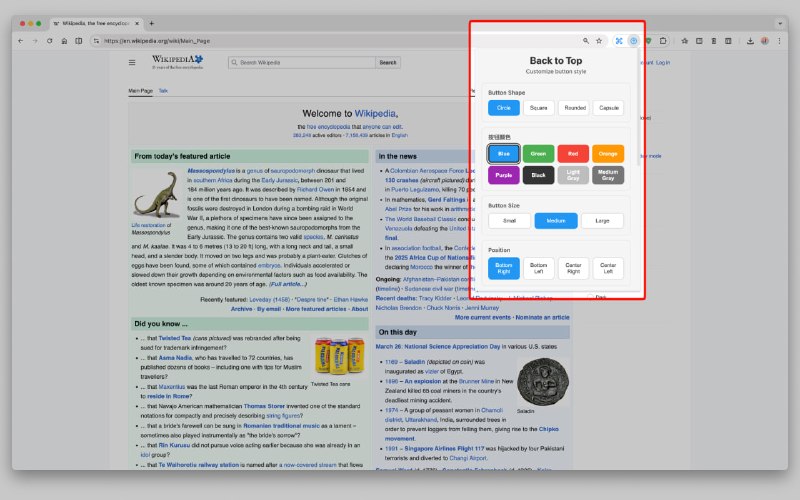
Task: Pick the Red button color
Action: 573,154
